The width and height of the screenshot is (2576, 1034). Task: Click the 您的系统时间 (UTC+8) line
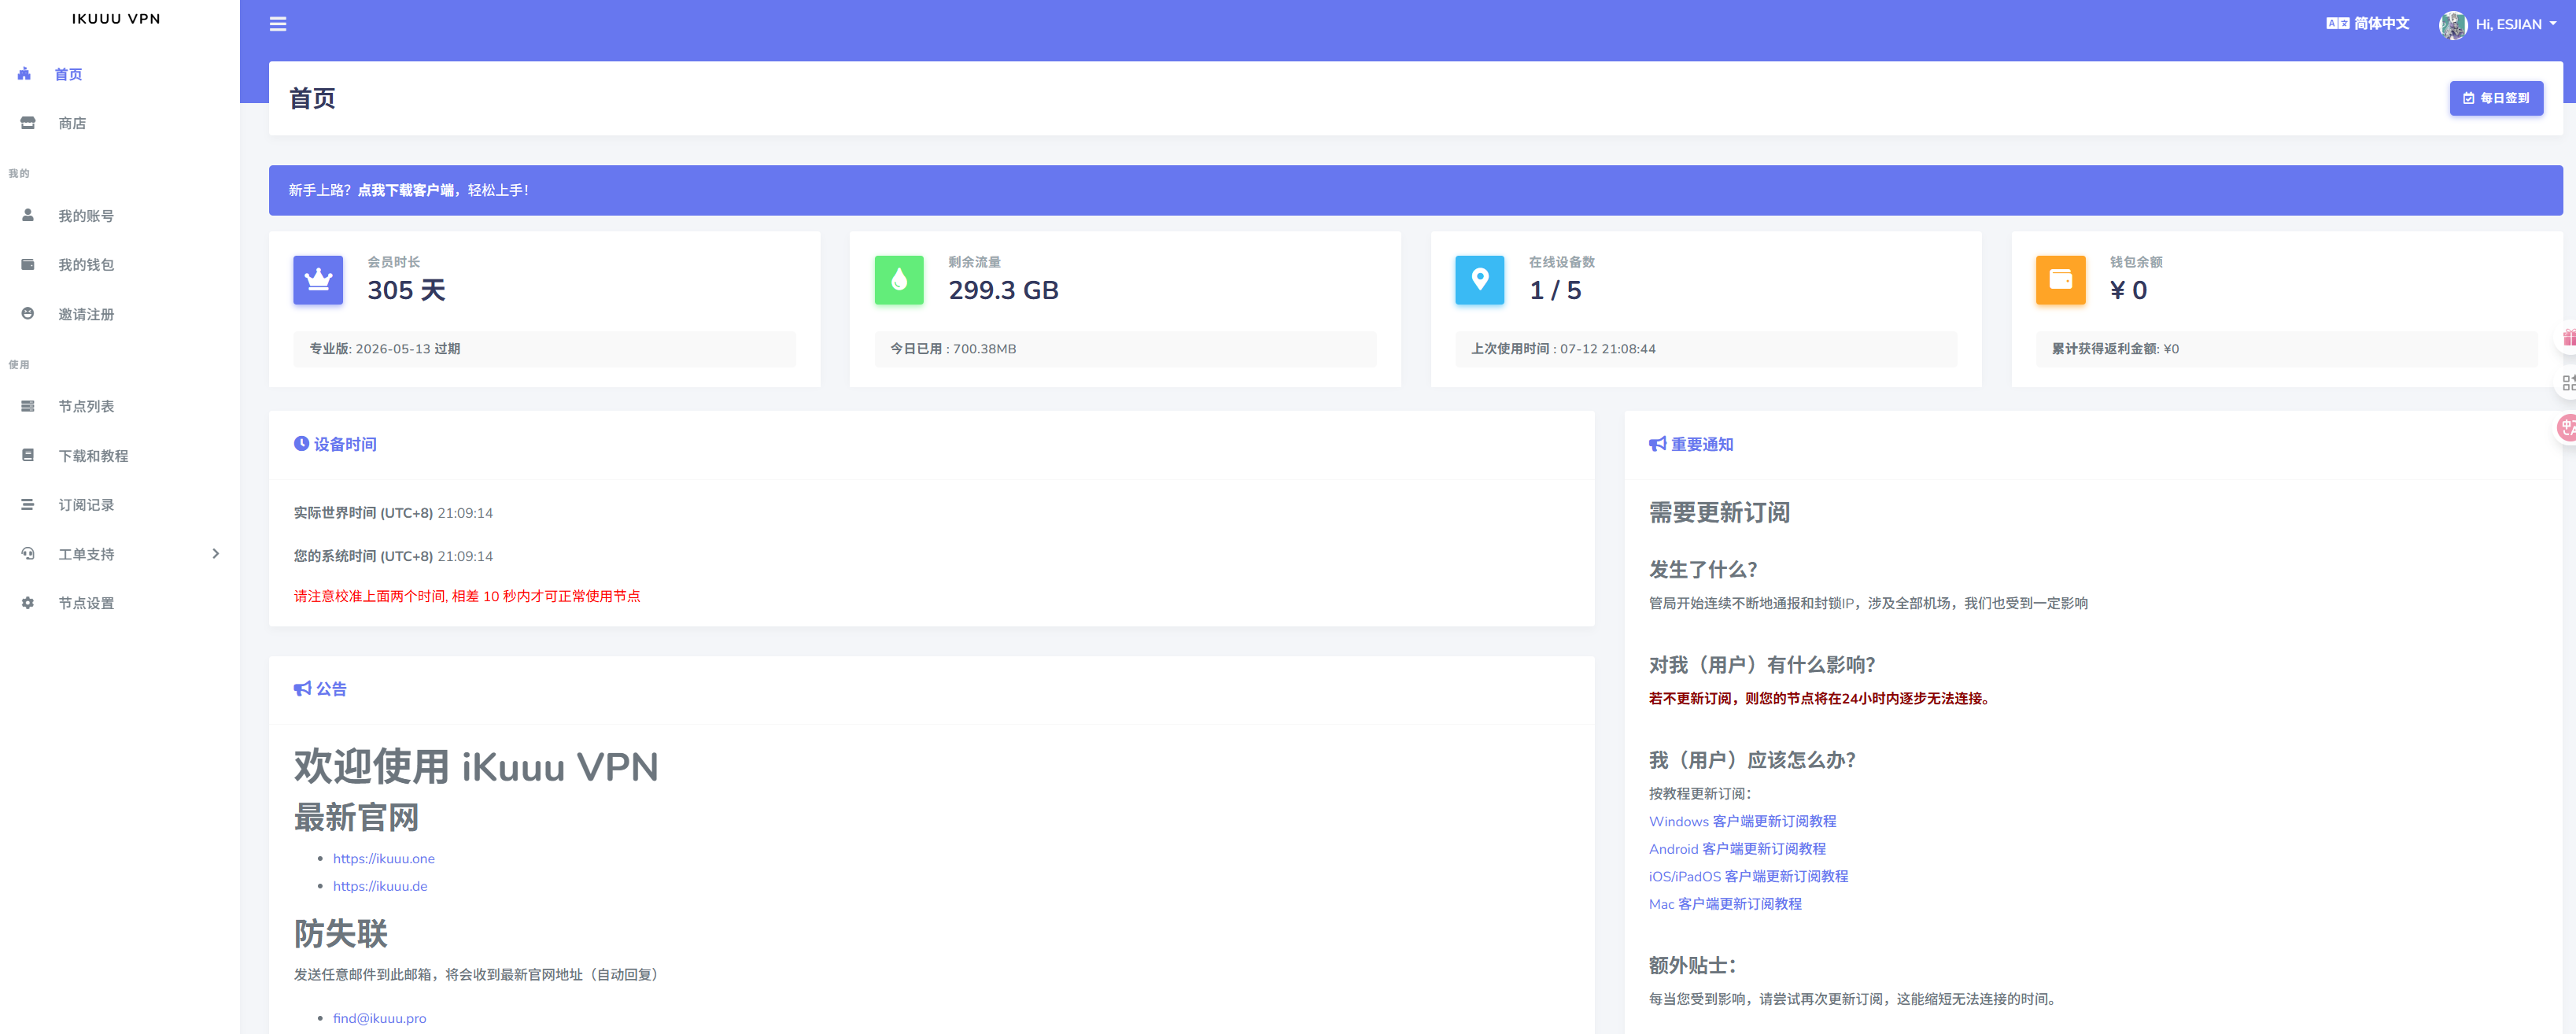392,556
